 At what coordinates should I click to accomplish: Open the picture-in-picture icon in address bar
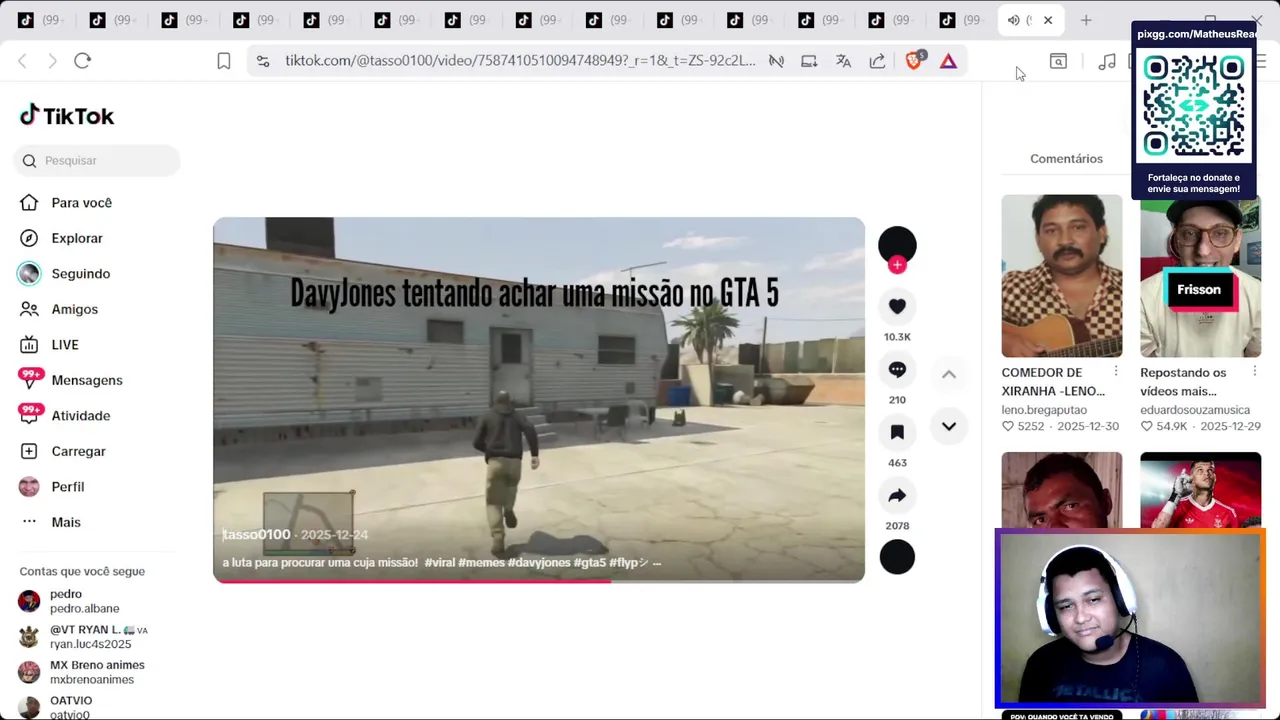point(809,61)
